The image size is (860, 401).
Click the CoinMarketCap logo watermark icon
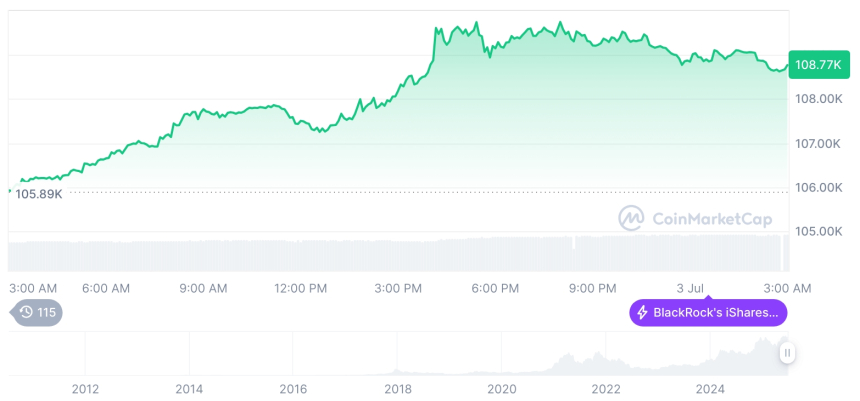(x=631, y=217)
